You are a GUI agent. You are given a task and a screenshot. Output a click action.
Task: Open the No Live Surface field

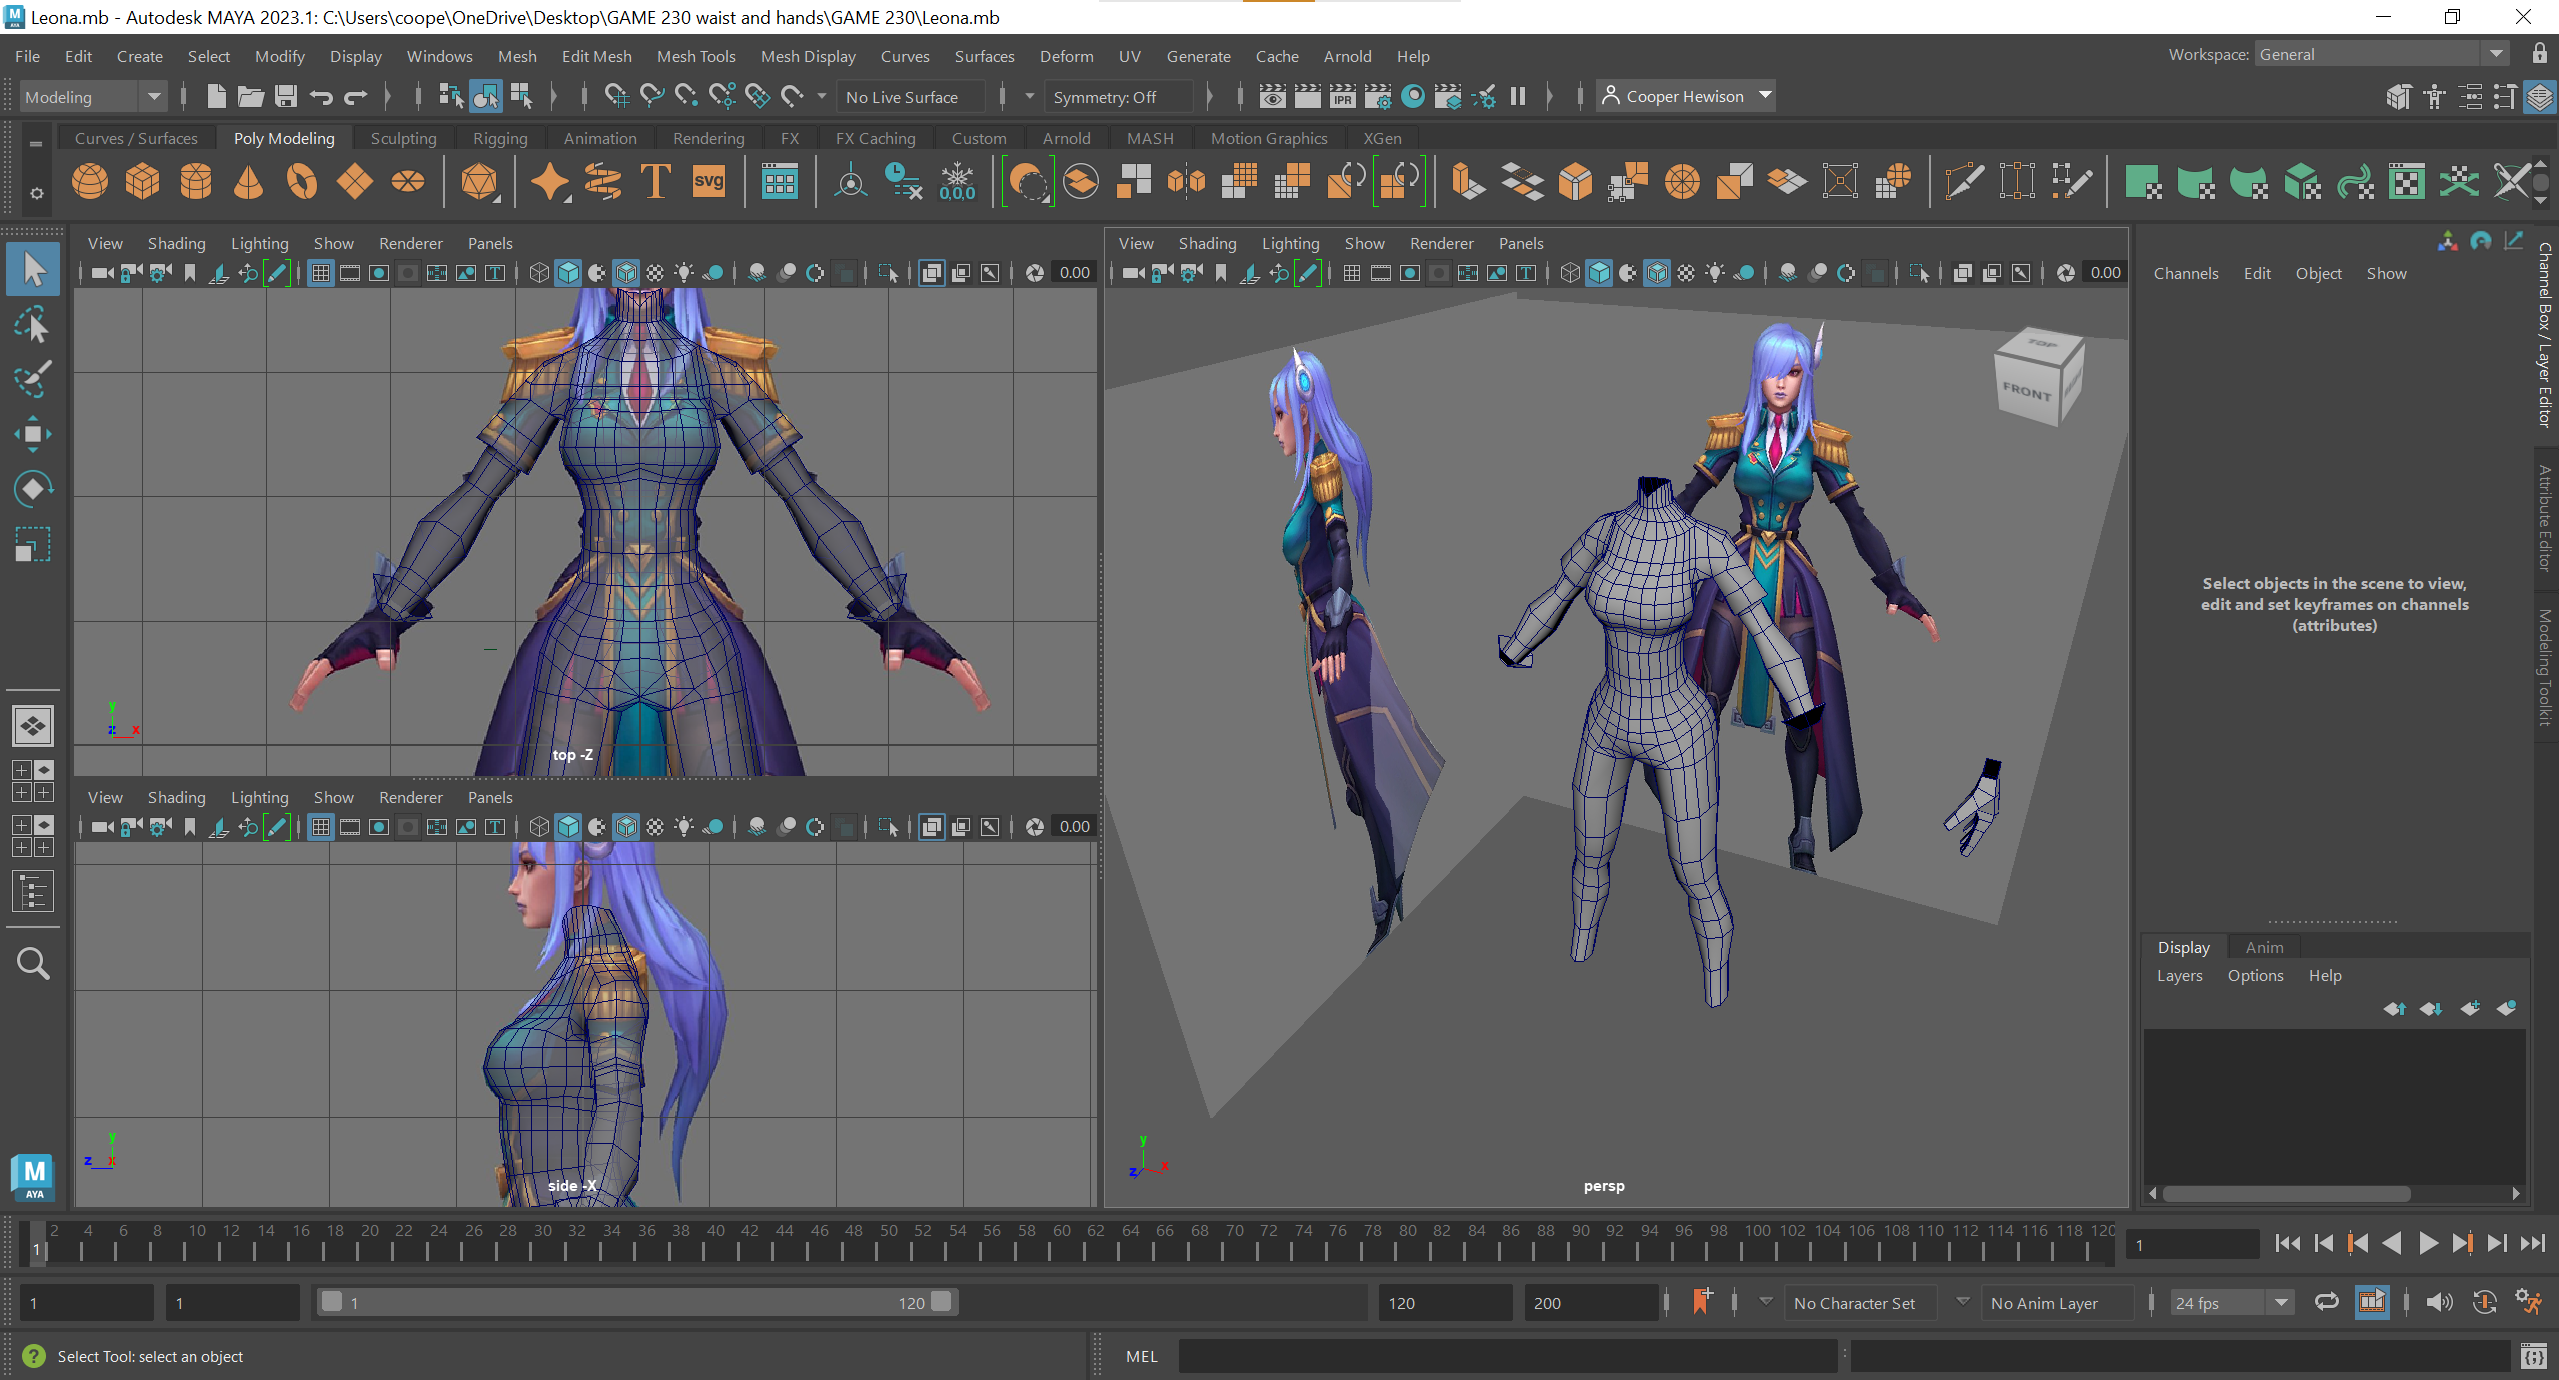[910, 97]
